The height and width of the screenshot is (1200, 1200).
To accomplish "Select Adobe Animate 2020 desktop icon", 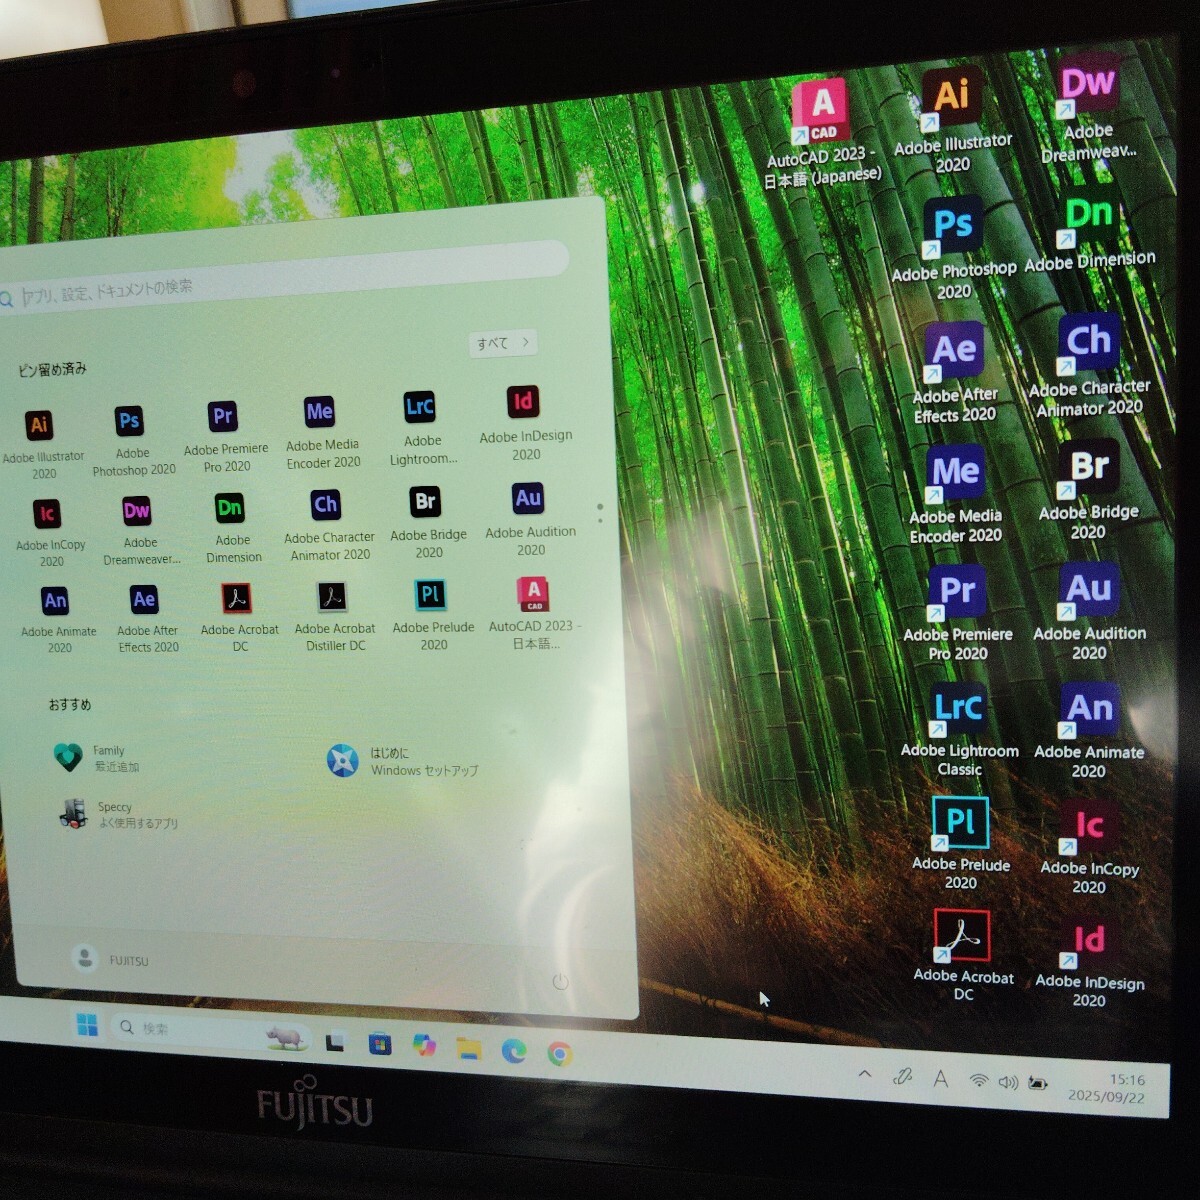I will 1089,730.
